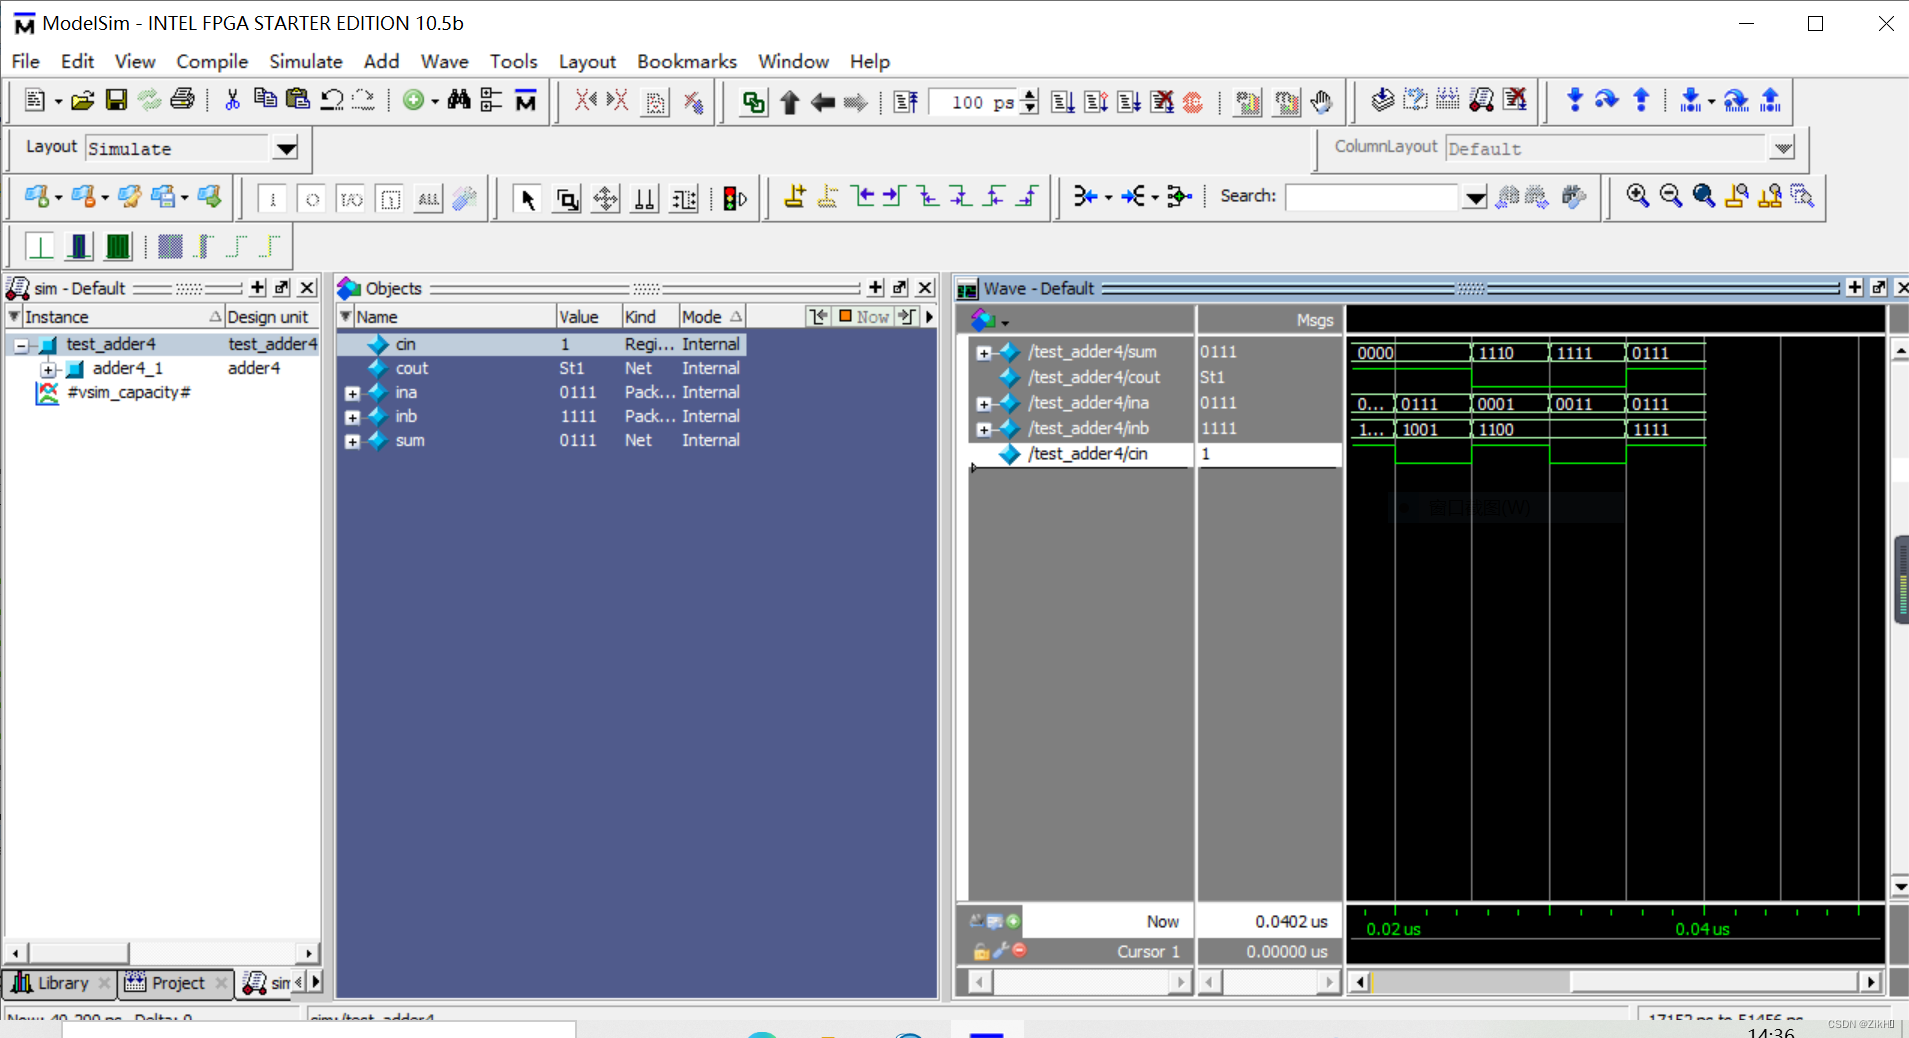Open the Simulate menu
The width and height of the screenshot is (1909, 1038).
point(304,61)
